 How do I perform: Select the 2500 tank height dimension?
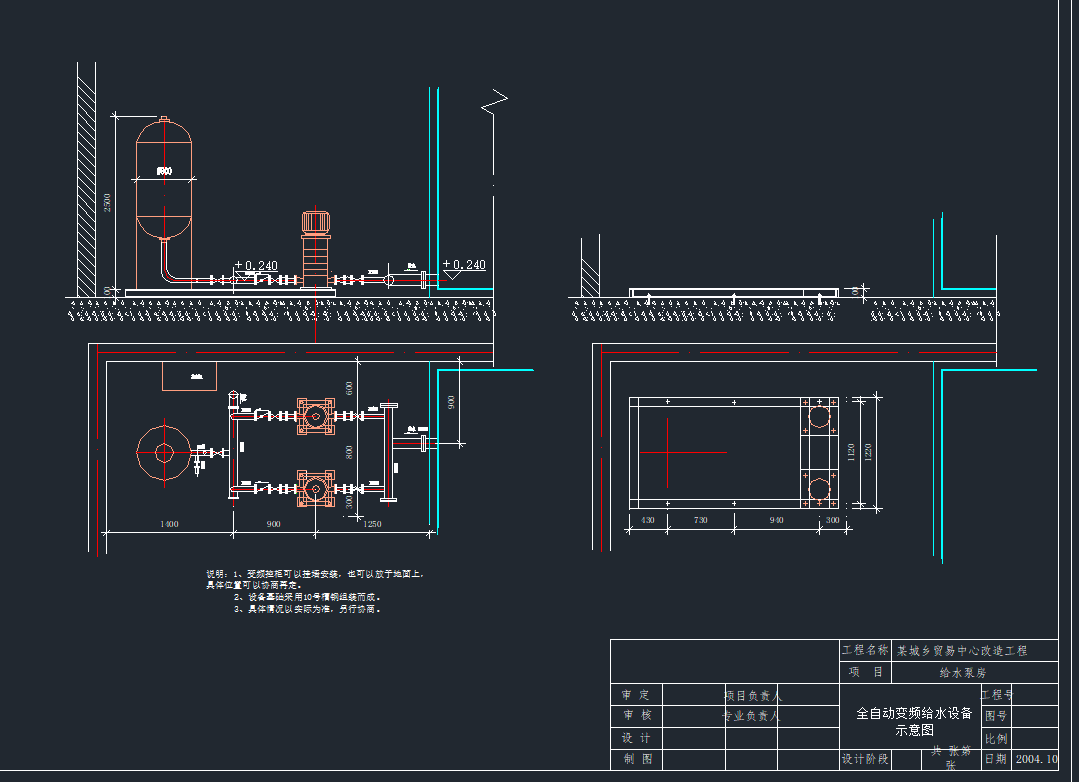108,202
